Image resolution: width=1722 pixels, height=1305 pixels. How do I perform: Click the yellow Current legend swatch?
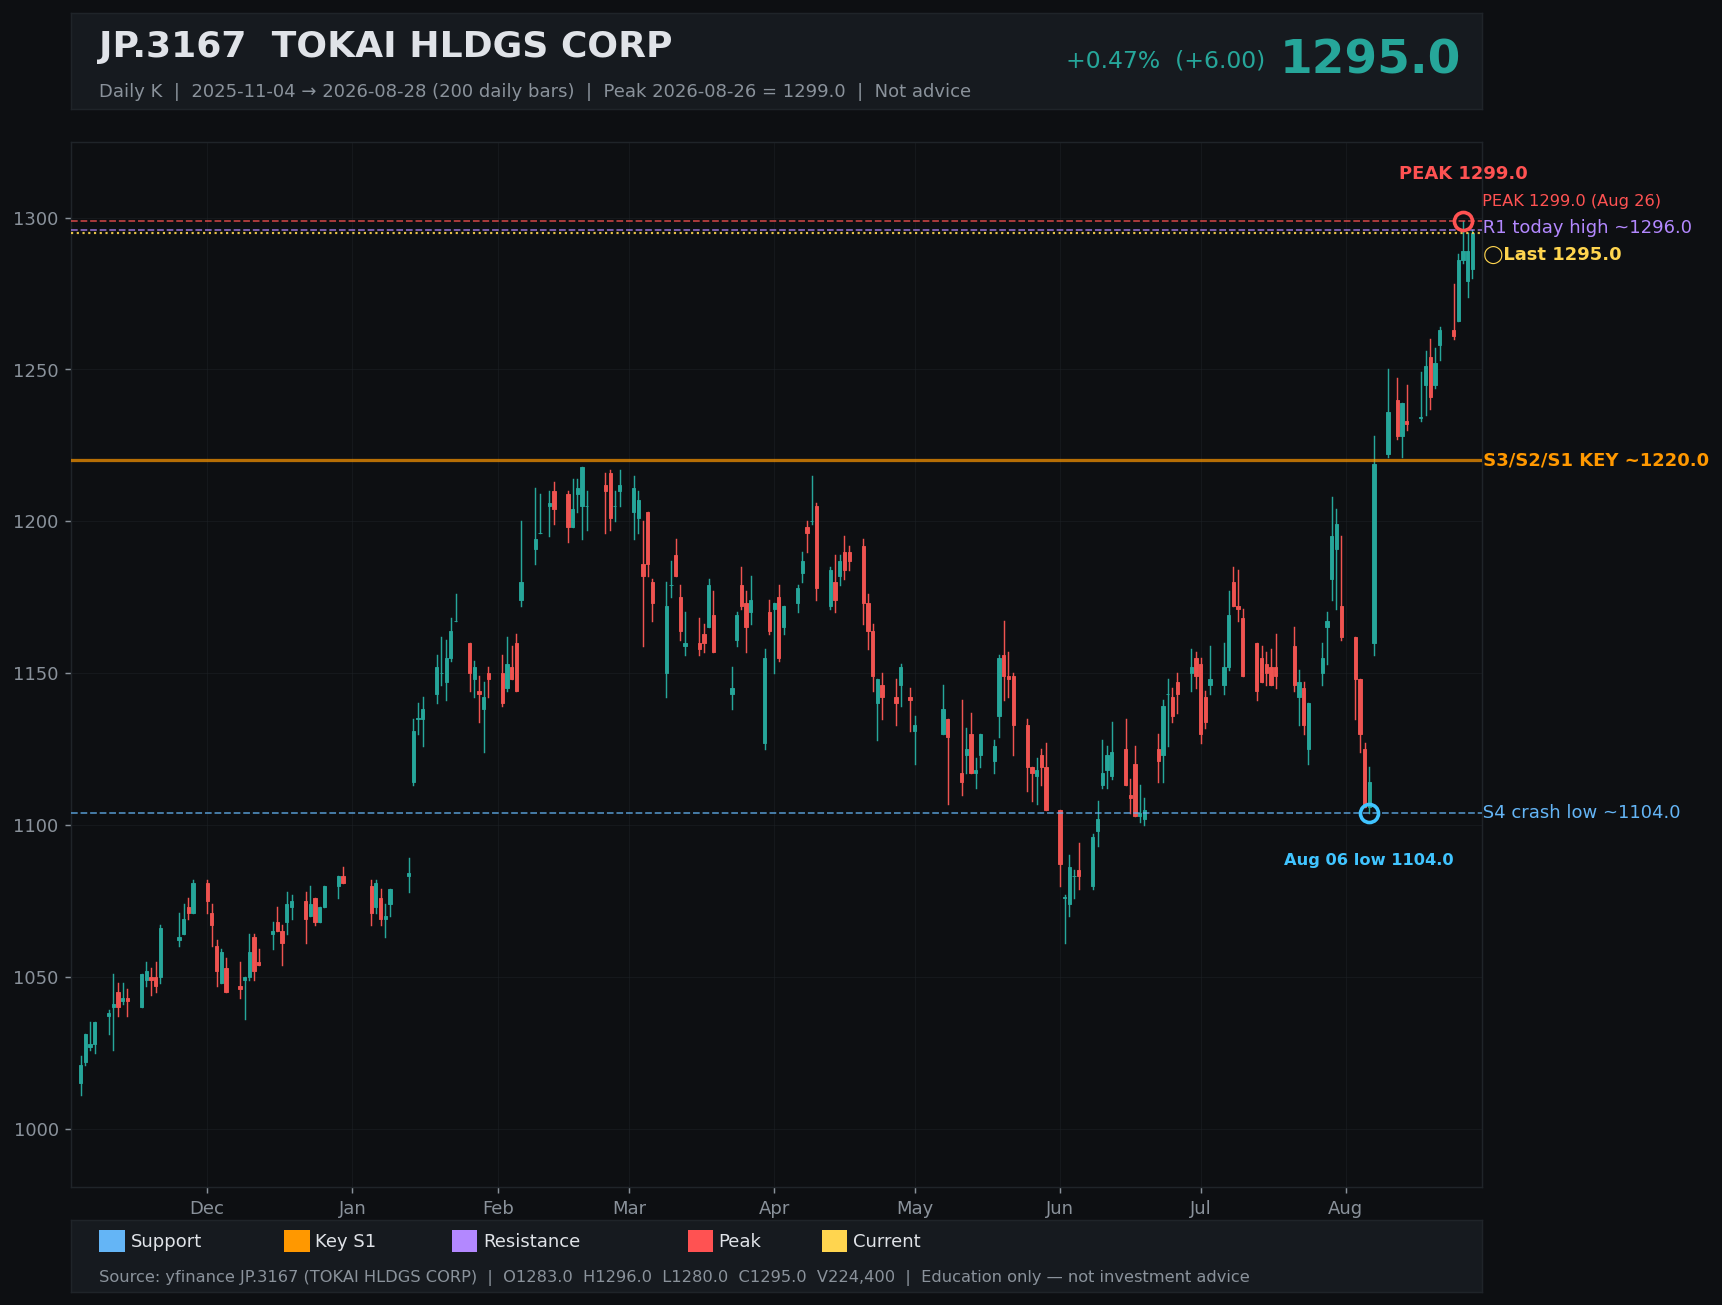tap(834, 1241)
